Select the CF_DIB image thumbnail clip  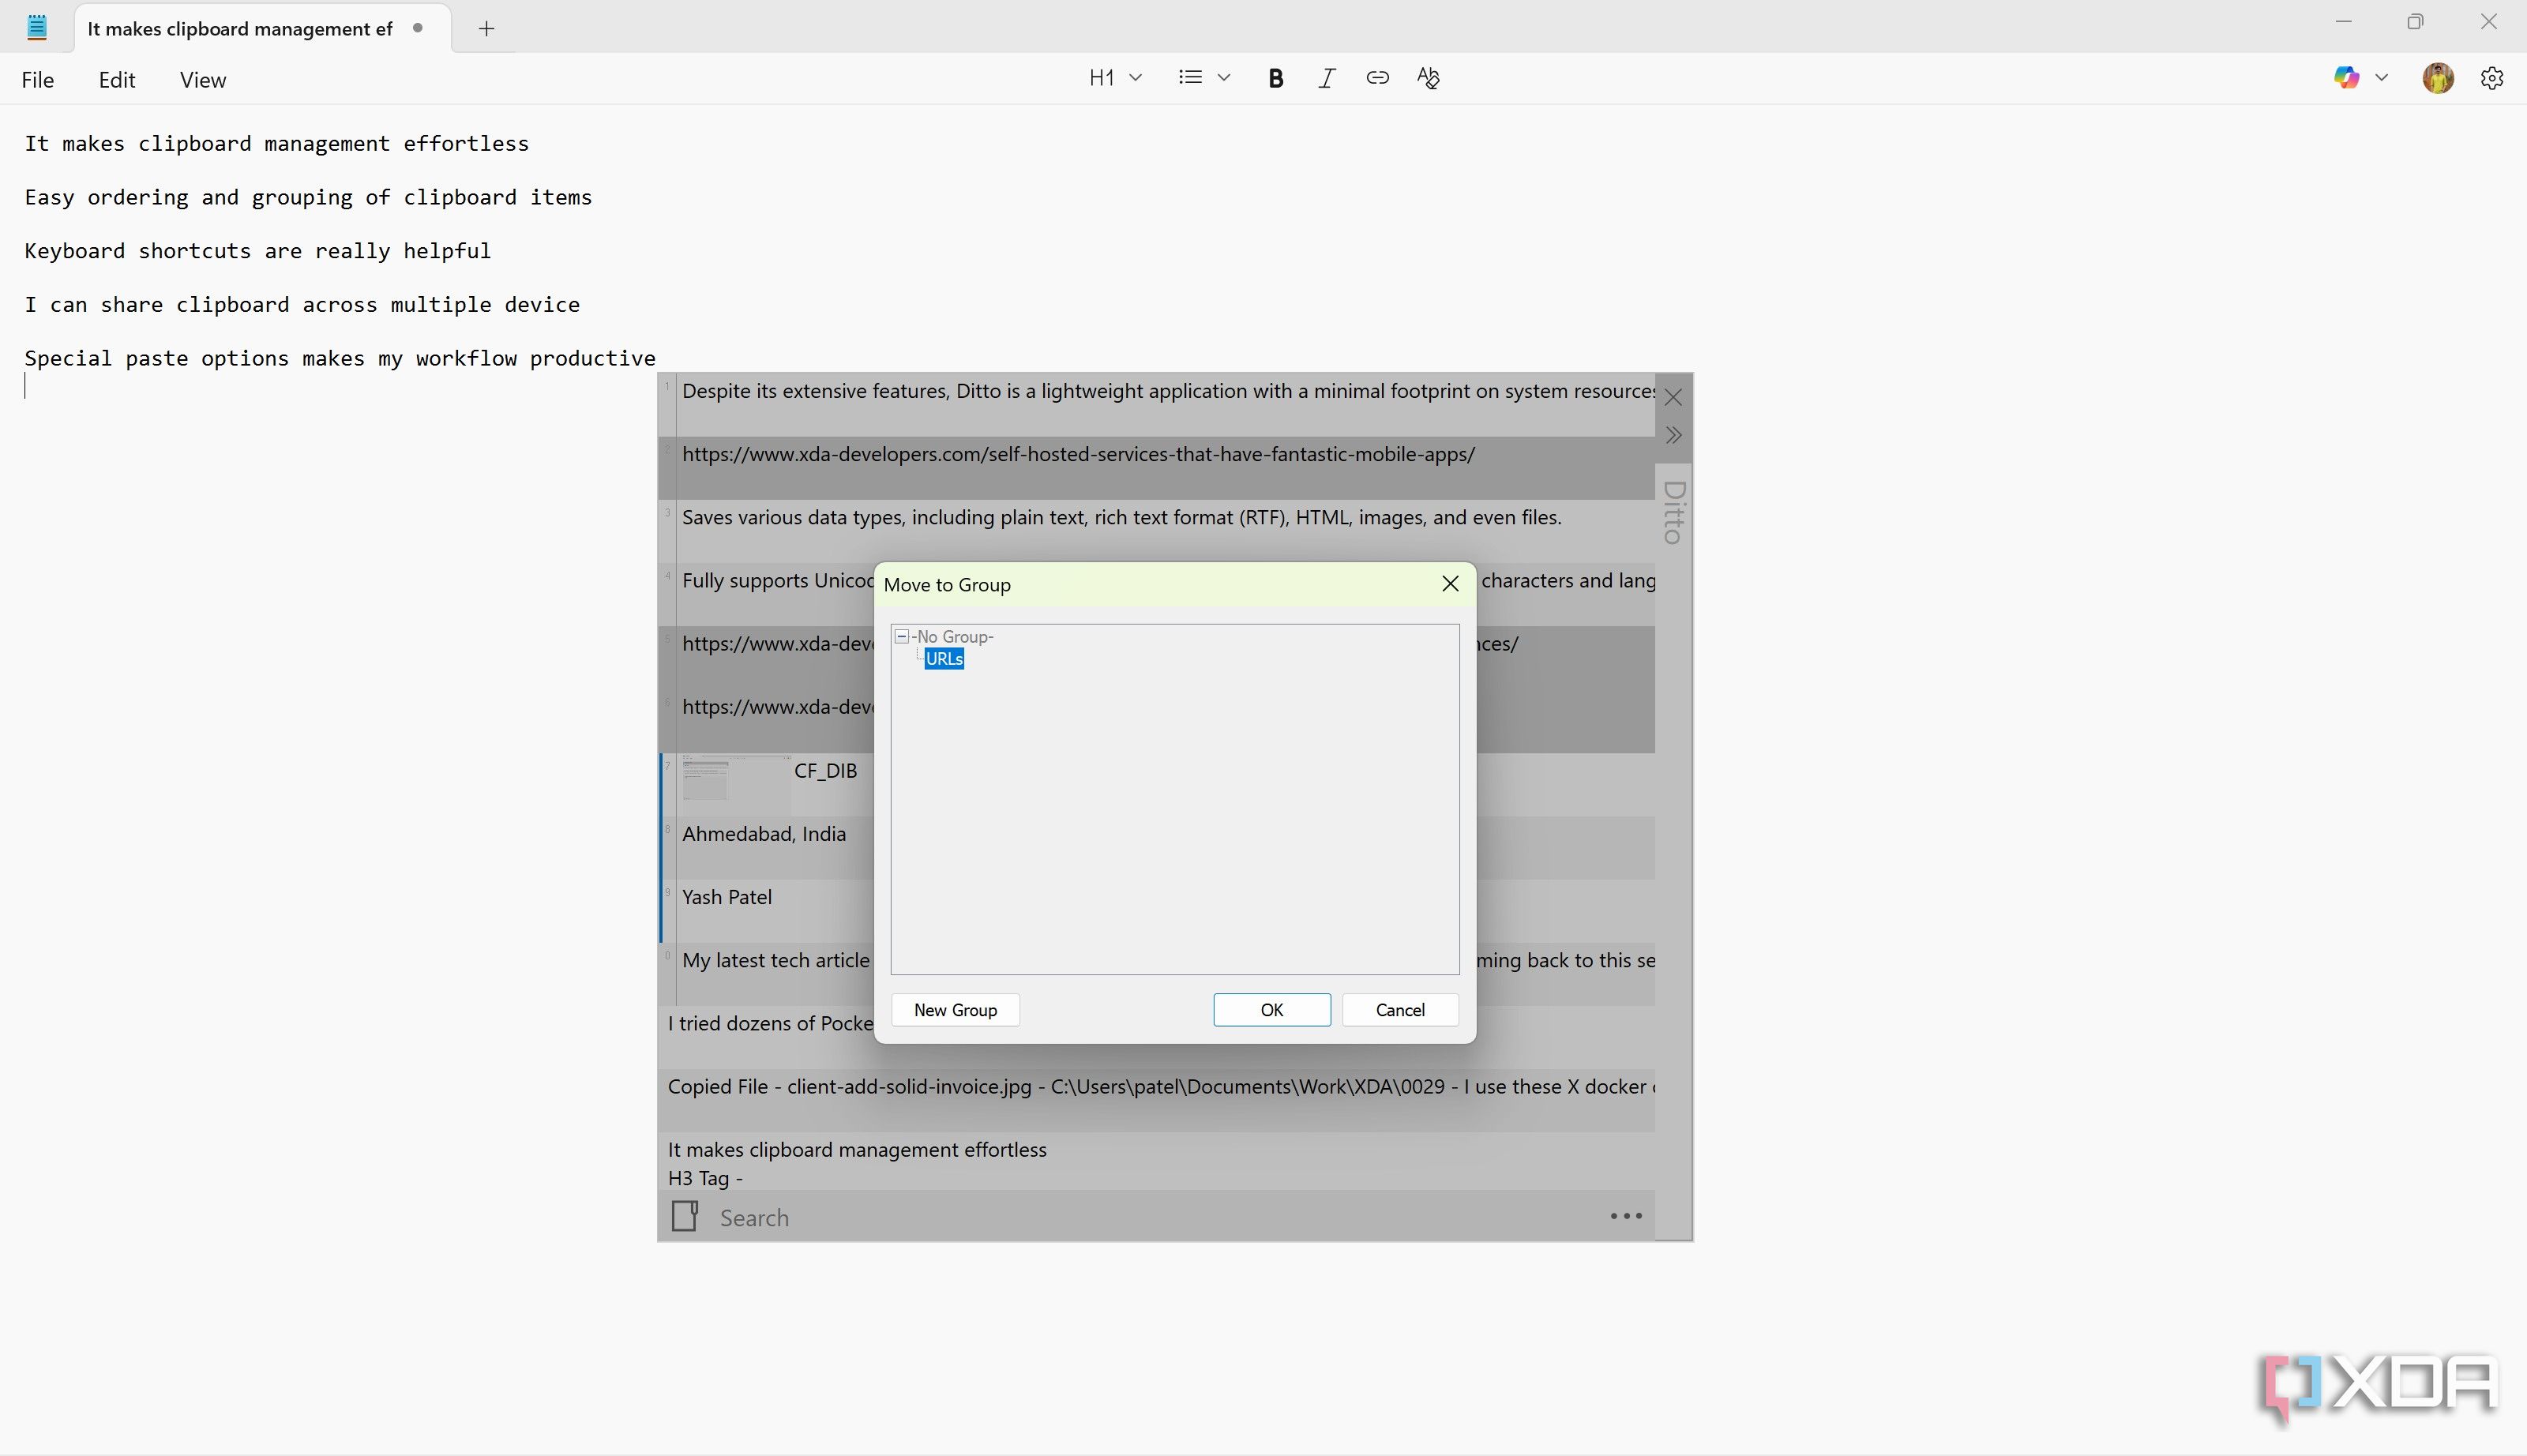736,779
